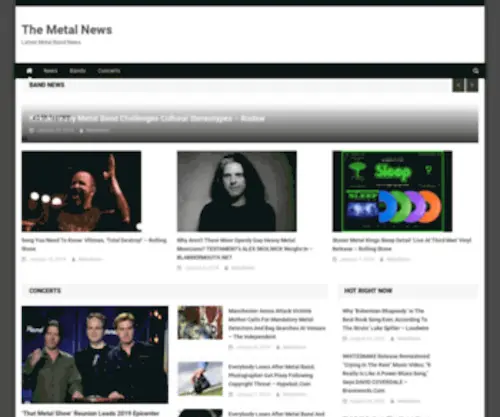The height and width of the screenshot is (417, 500).
Task: Click calendar icon under Whitesnake article
Action: 345,401
